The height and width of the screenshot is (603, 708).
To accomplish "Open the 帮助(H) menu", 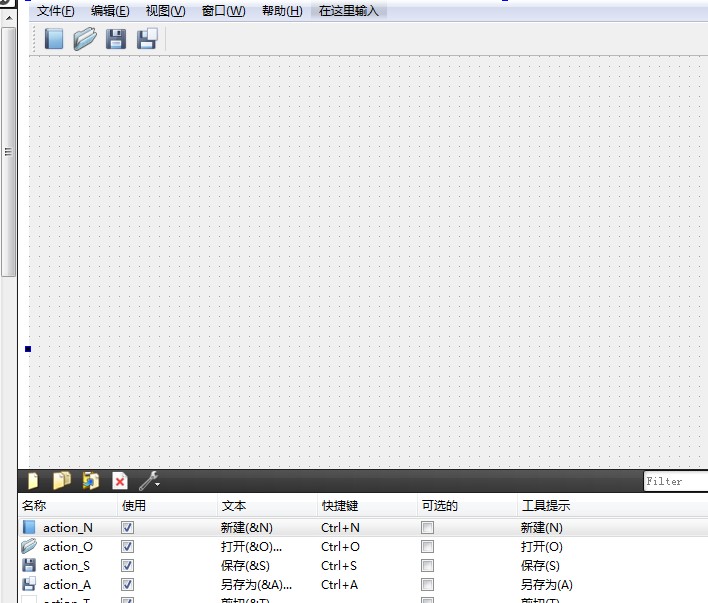I will [281, 11].
